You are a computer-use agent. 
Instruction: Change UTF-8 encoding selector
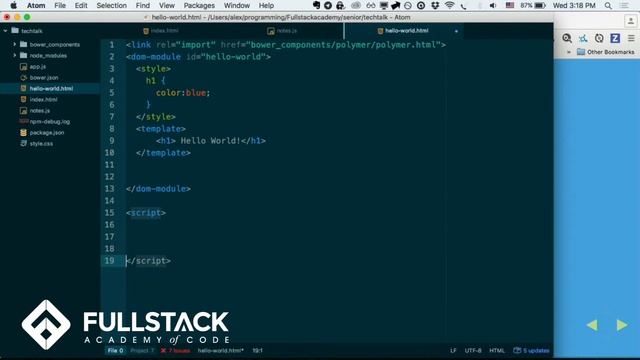pos(473,350)
